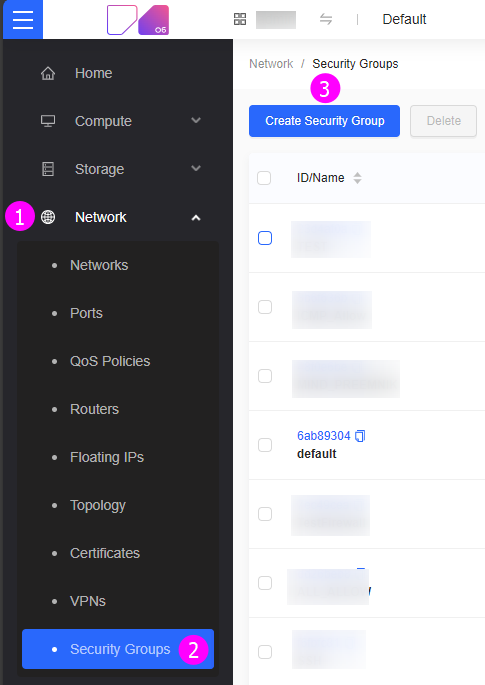Check the checkbox for the default security group
Screen dimensions: 485x685
(x=265, y=445)
